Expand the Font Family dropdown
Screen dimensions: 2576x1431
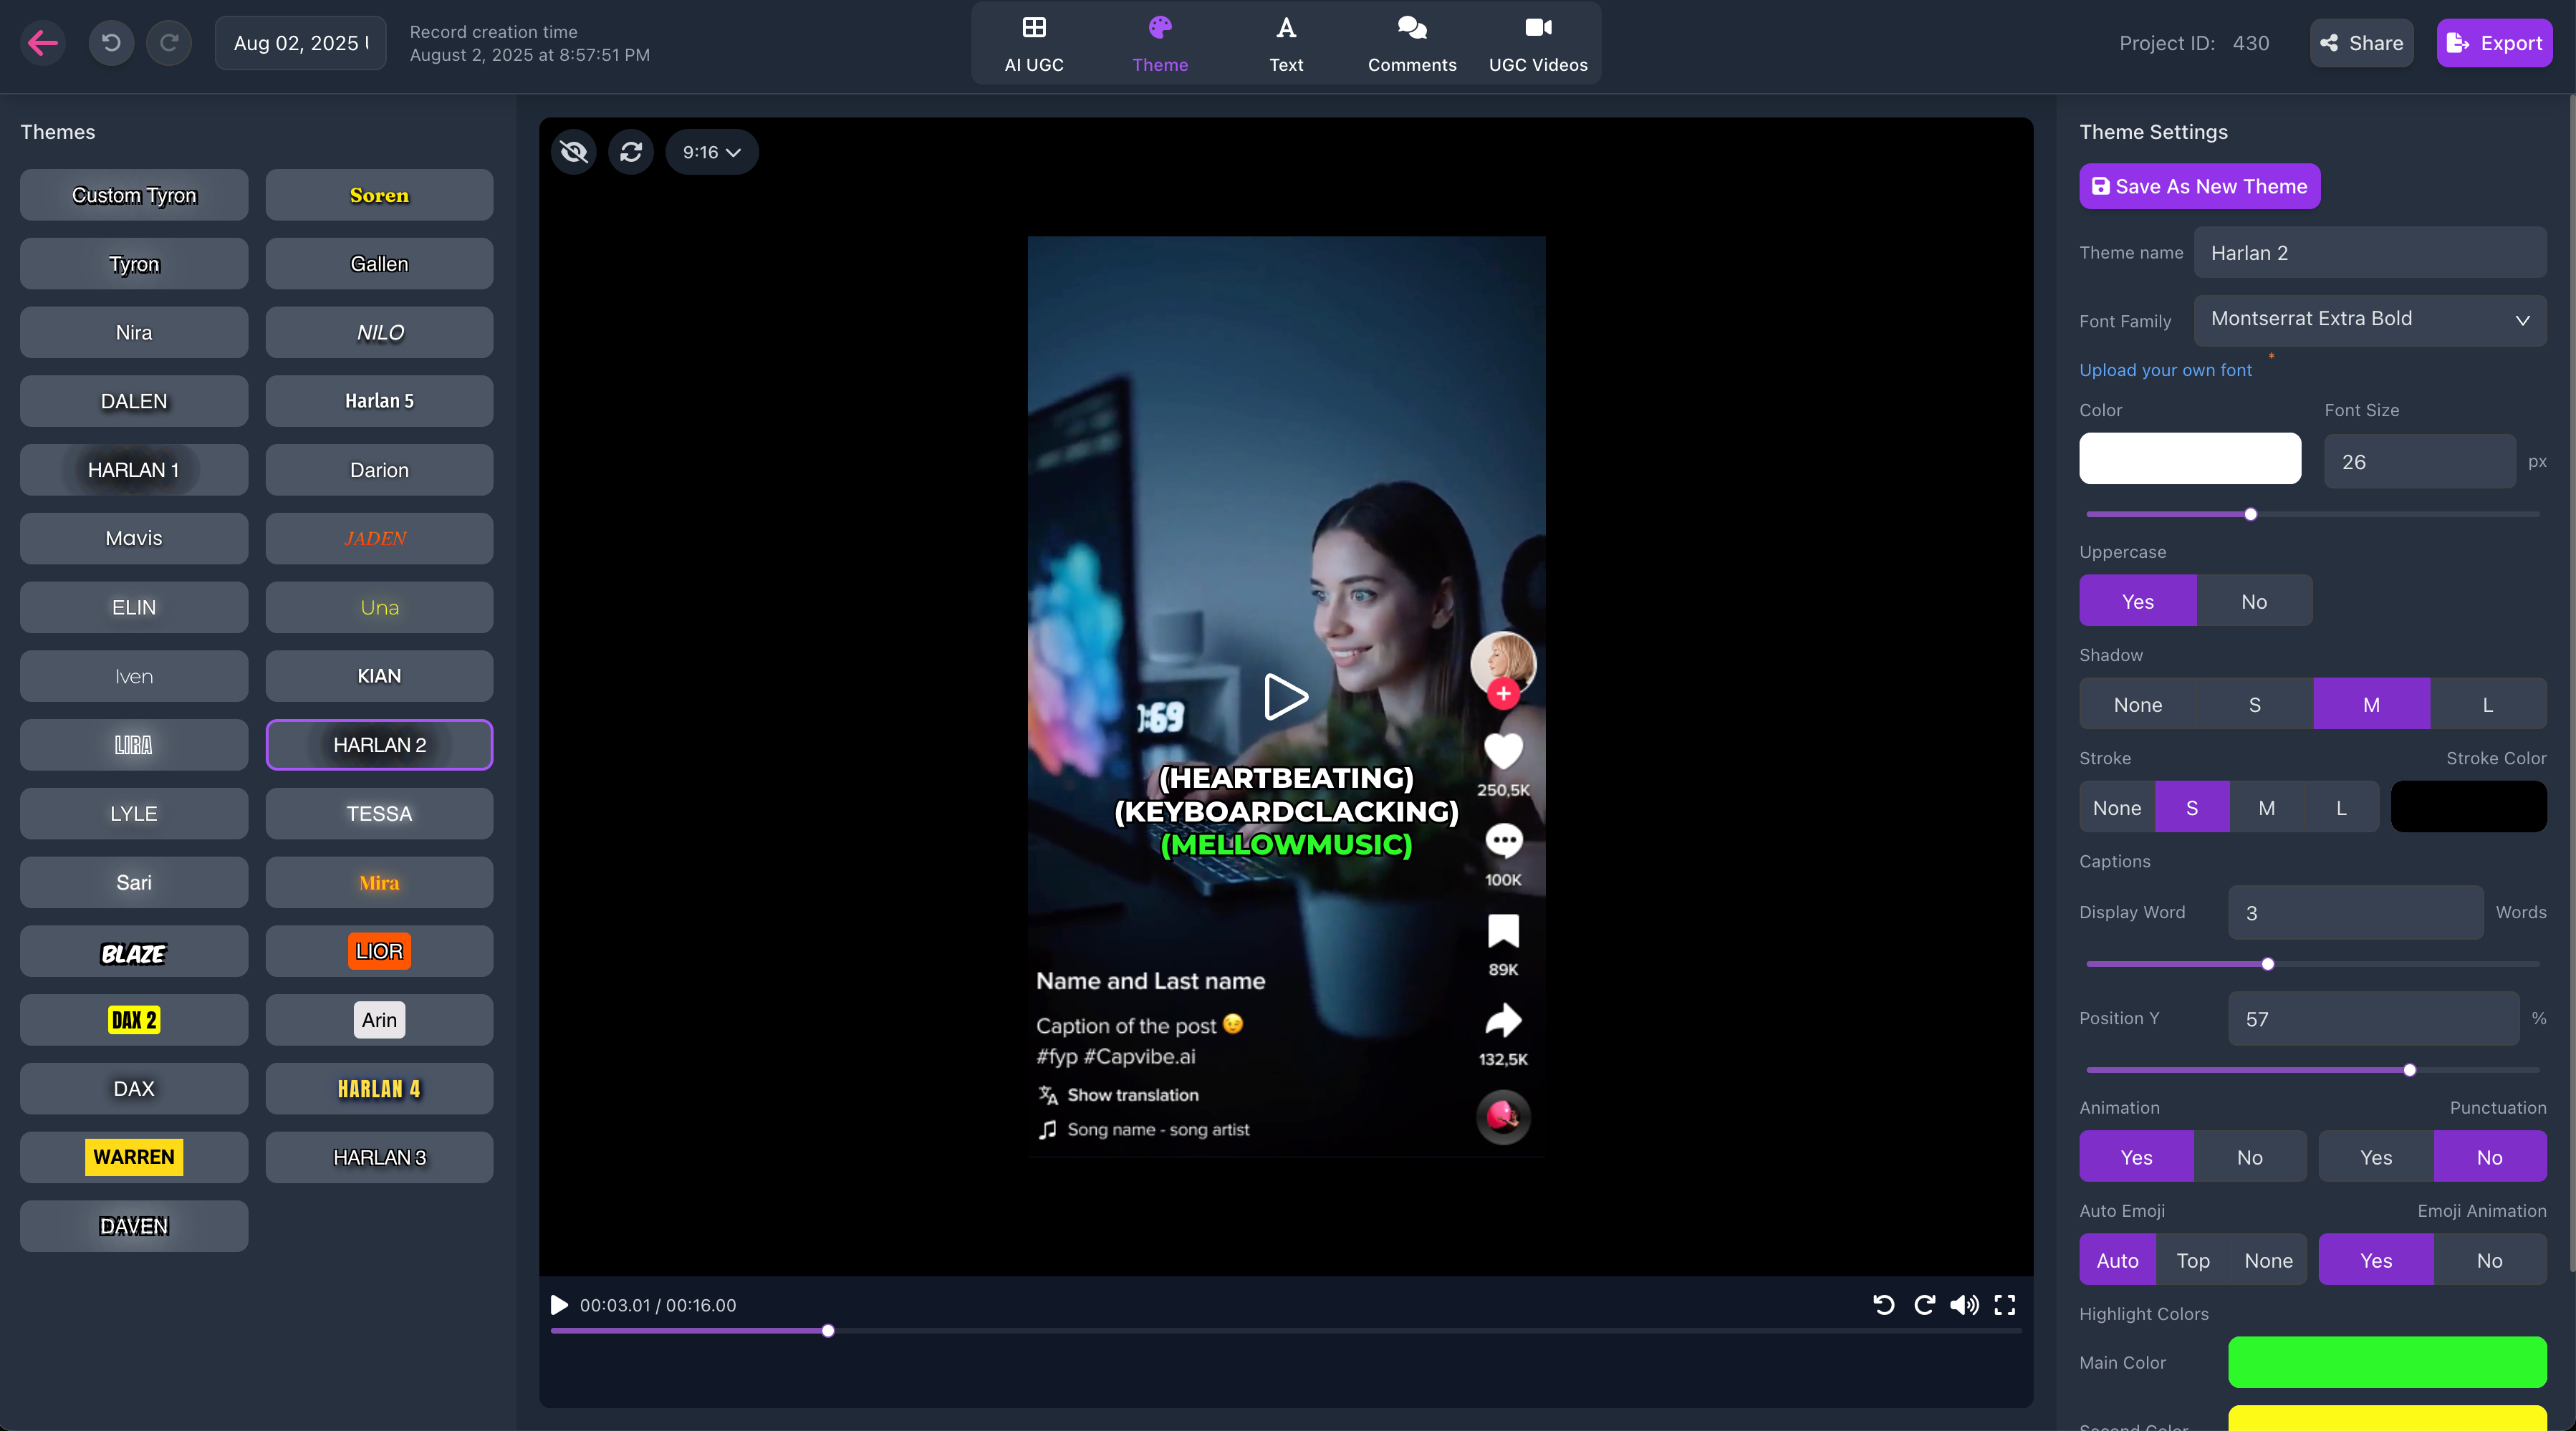[x=2370, y=319]
